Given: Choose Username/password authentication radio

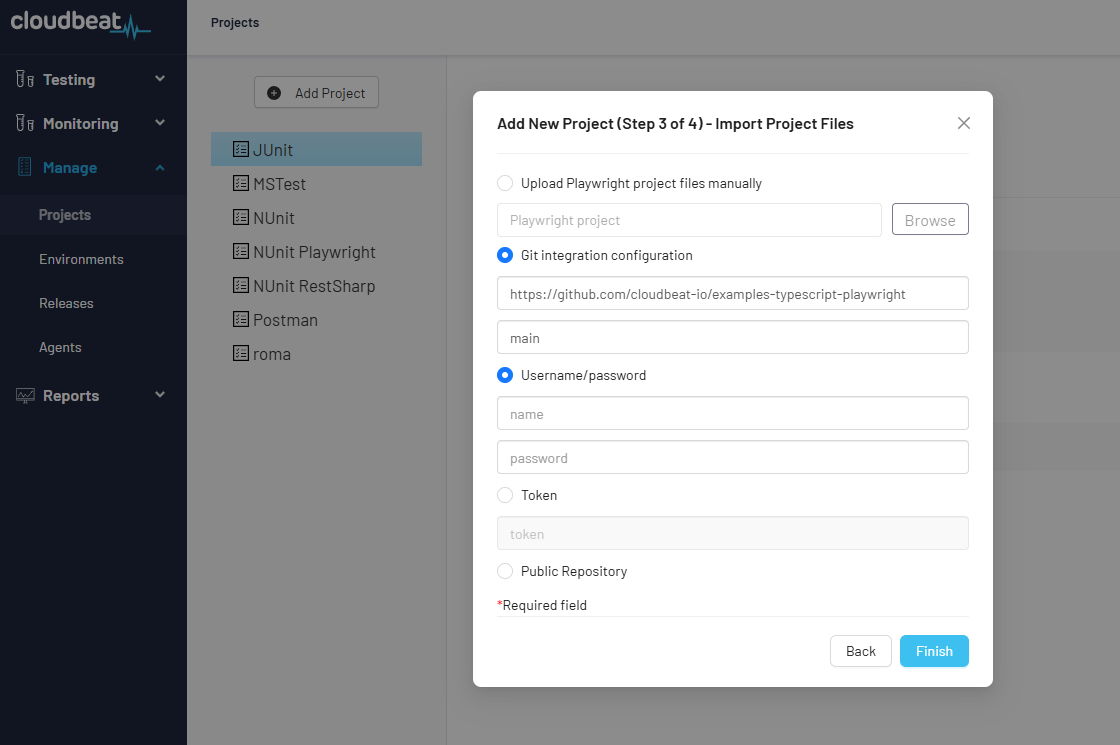Looking at the screenshot, I should point(505,375).
